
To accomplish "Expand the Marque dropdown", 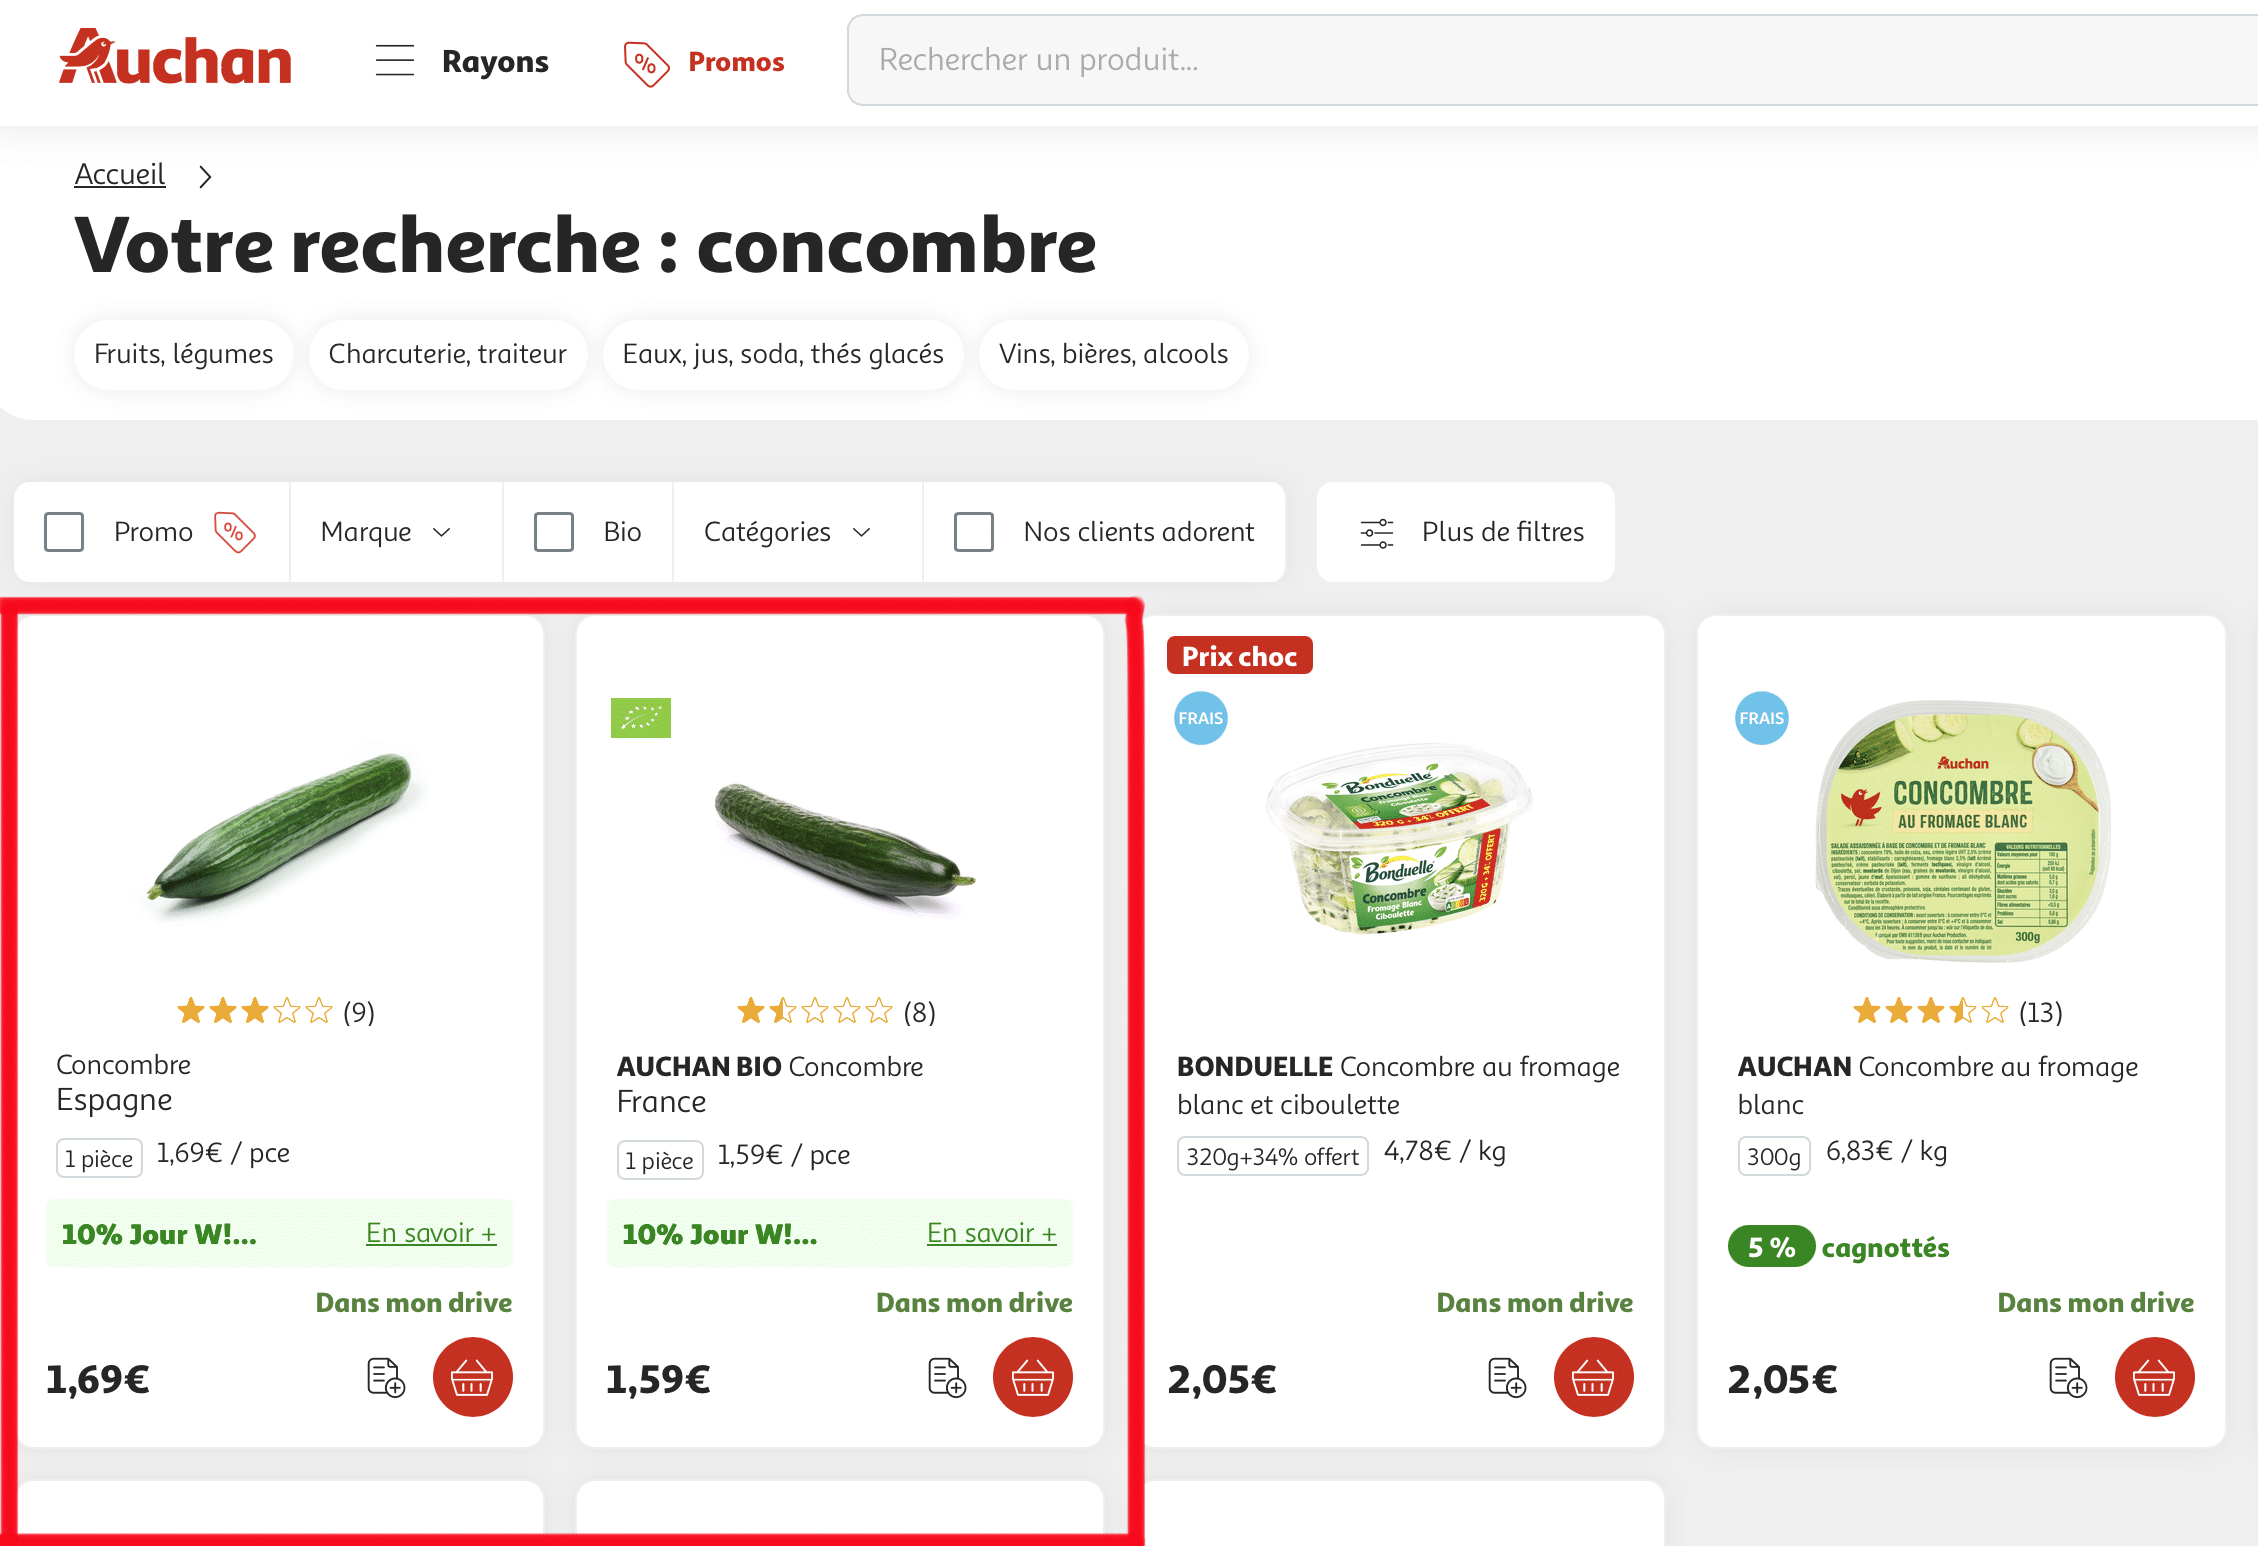I will pos(386,532).
